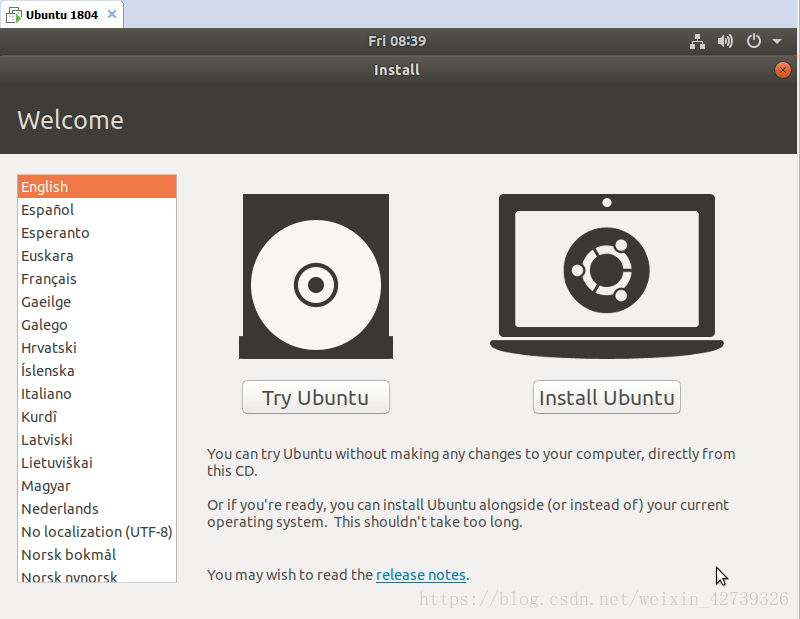Select Íslenska in the language list
This screenshot has width=800, height=619.
click(x=97, y=370)
